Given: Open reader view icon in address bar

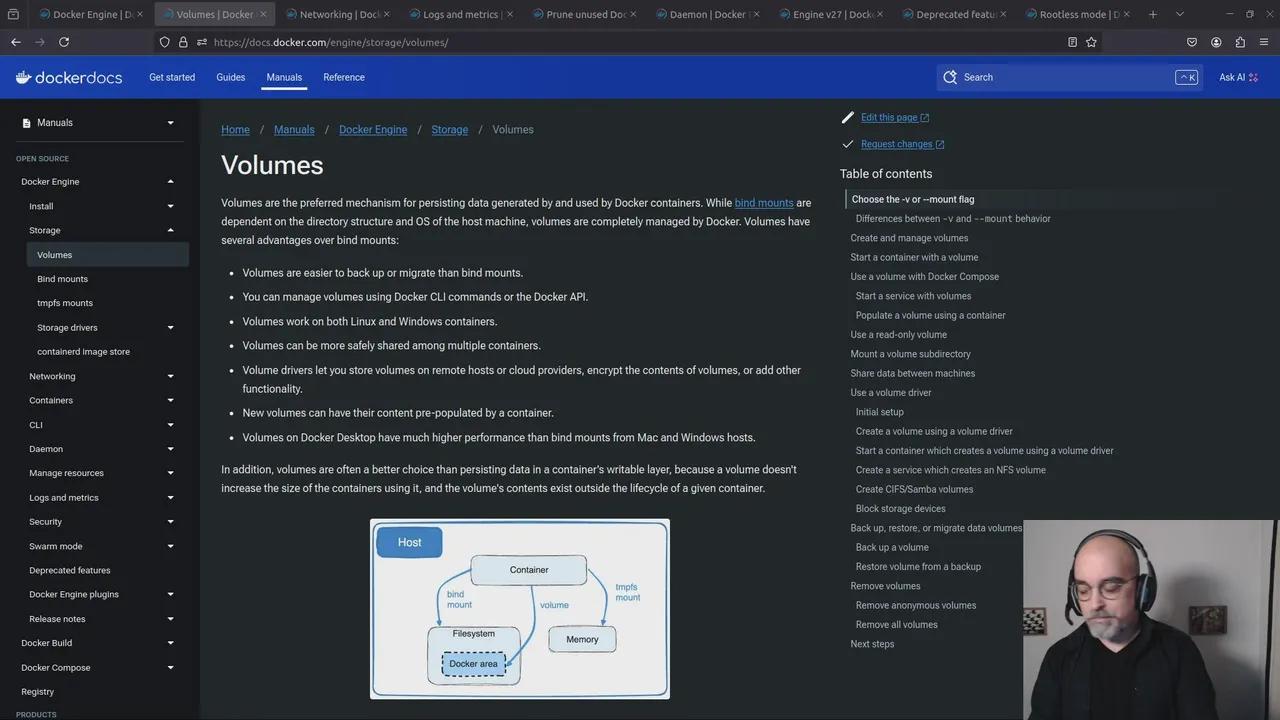Looking at the screenshot, I should [x=1072, y=42].
